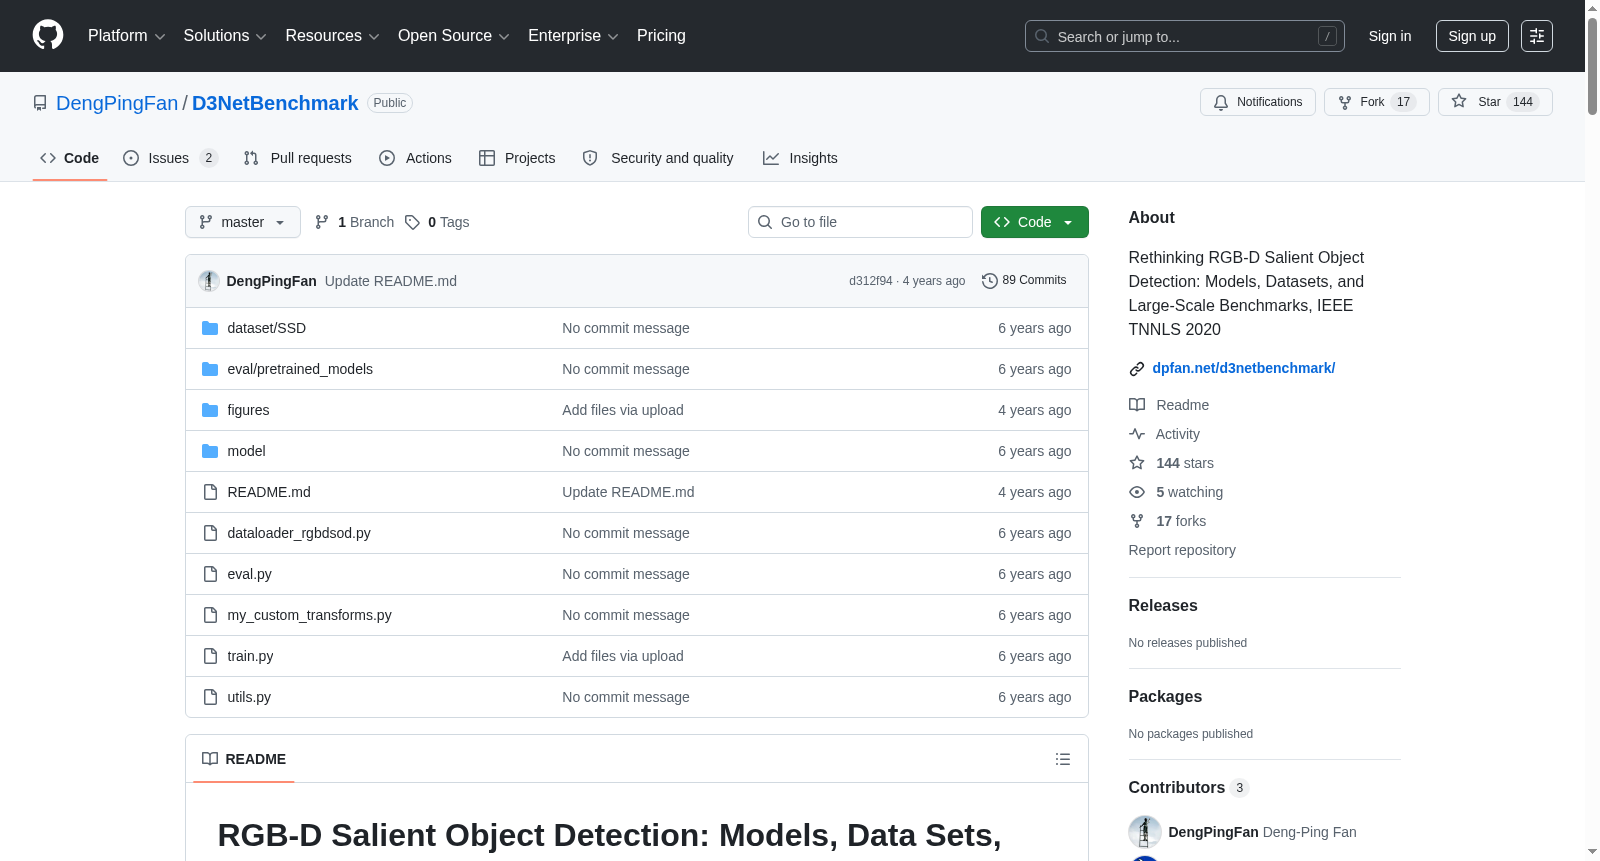Click the fork icon beside 17 forks
Image resolution: width=1600 pixels, height=861 pixels.
click(1137, 521)
